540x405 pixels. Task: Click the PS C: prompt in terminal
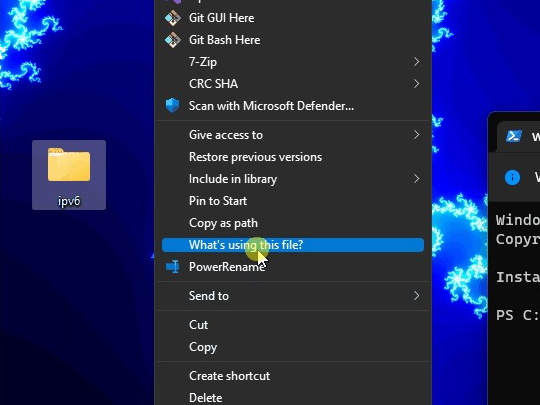coord(517,315)
